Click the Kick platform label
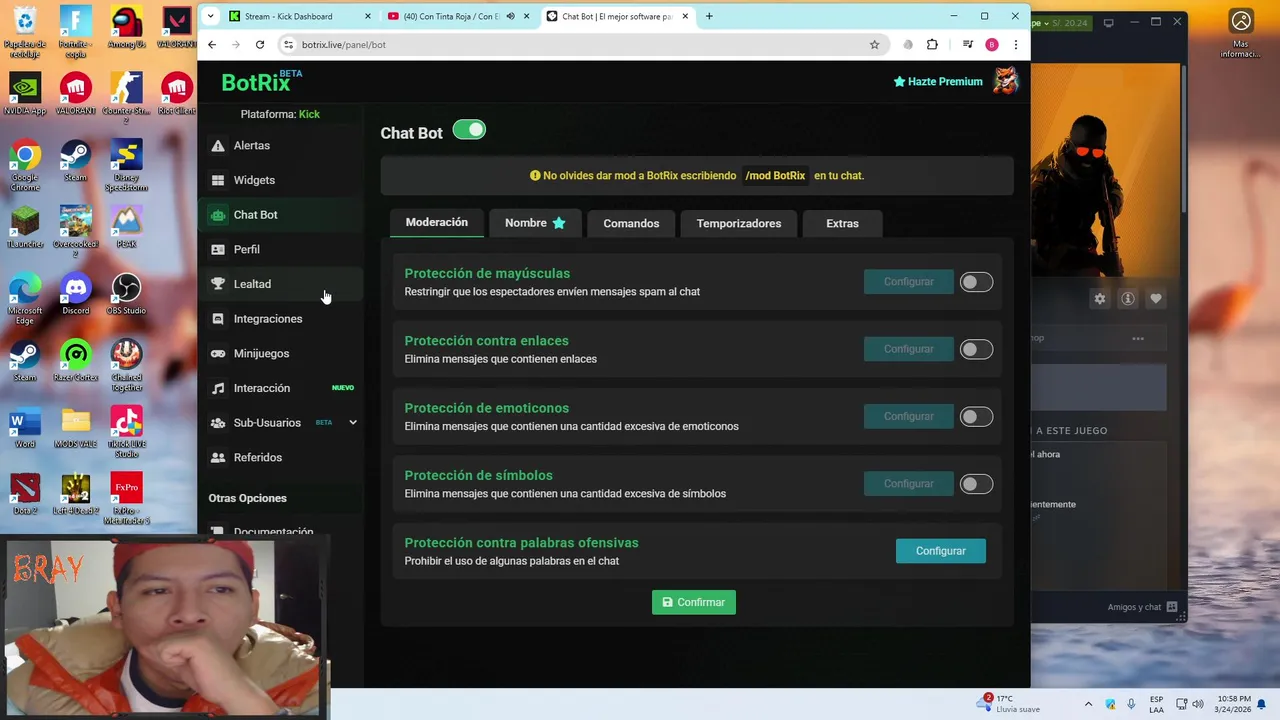 tap(309, 114)
